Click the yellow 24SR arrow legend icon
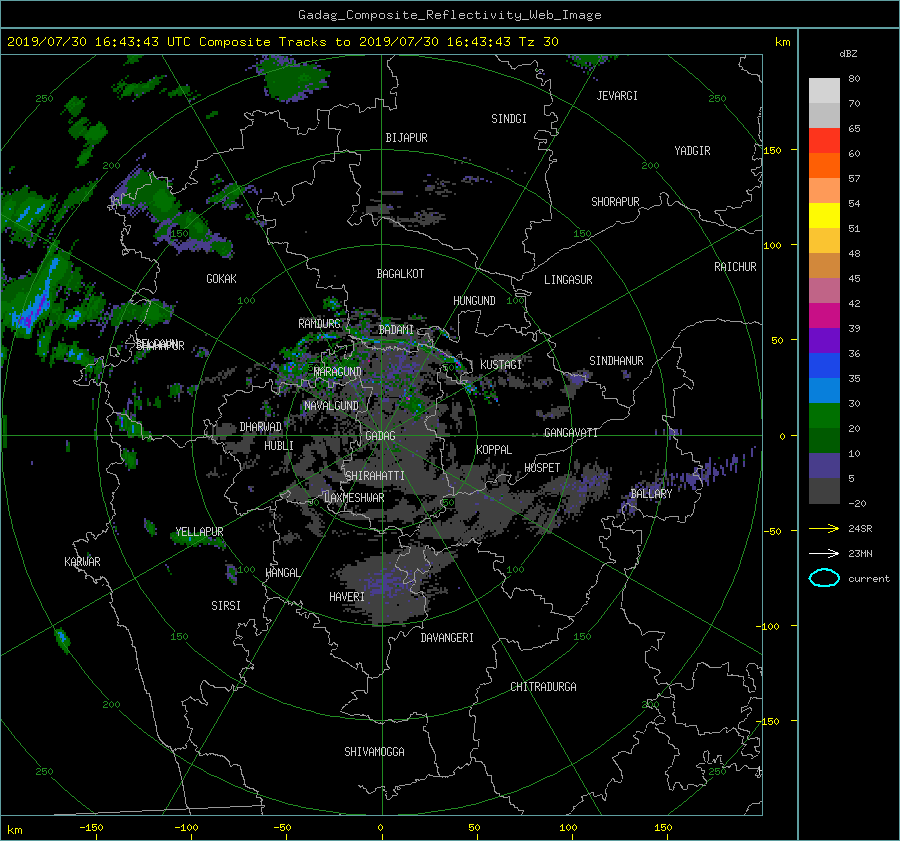 pos(824,529)
